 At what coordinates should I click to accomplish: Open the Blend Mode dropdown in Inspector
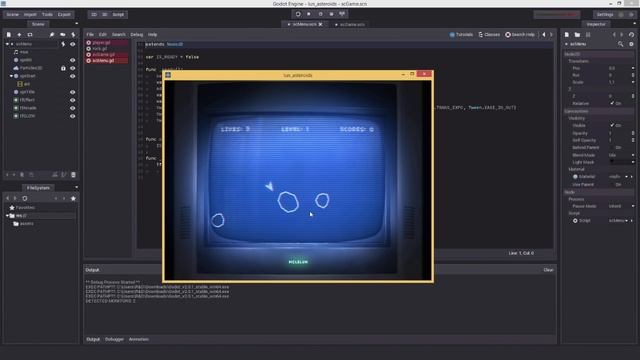[x=622, y=155]
